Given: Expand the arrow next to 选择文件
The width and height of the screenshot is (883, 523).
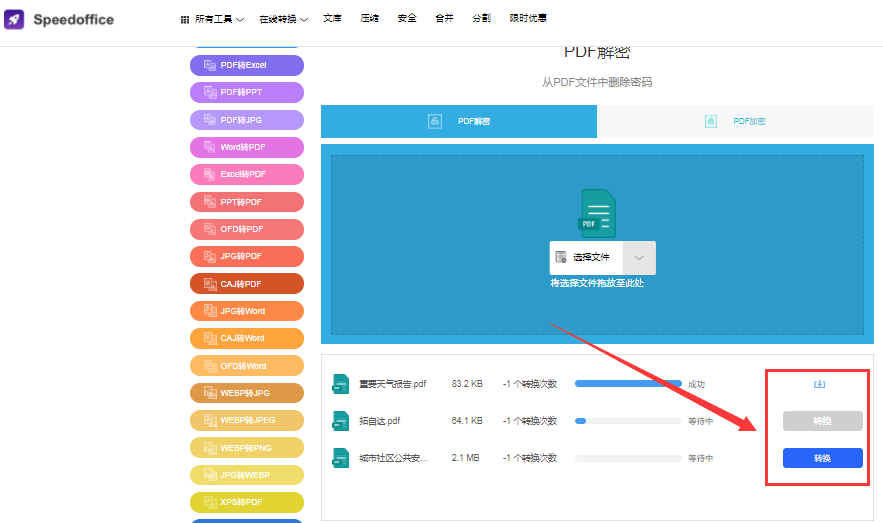Looking at the screenshot, I should [x=639, y=258].
